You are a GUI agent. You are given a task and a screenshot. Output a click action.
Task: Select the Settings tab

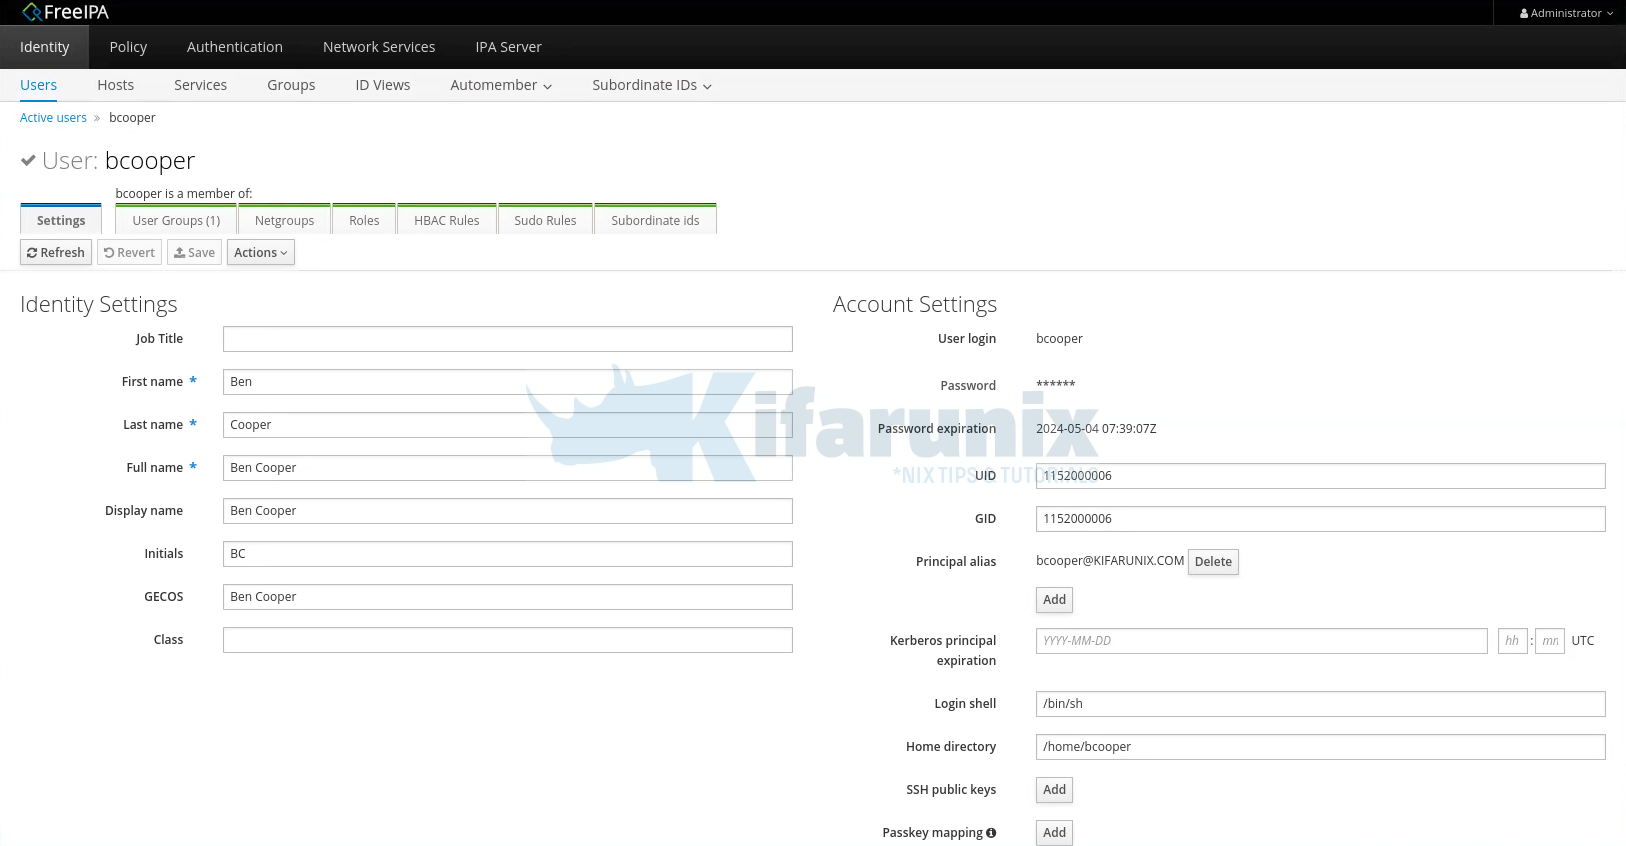(x=61, y=220)
